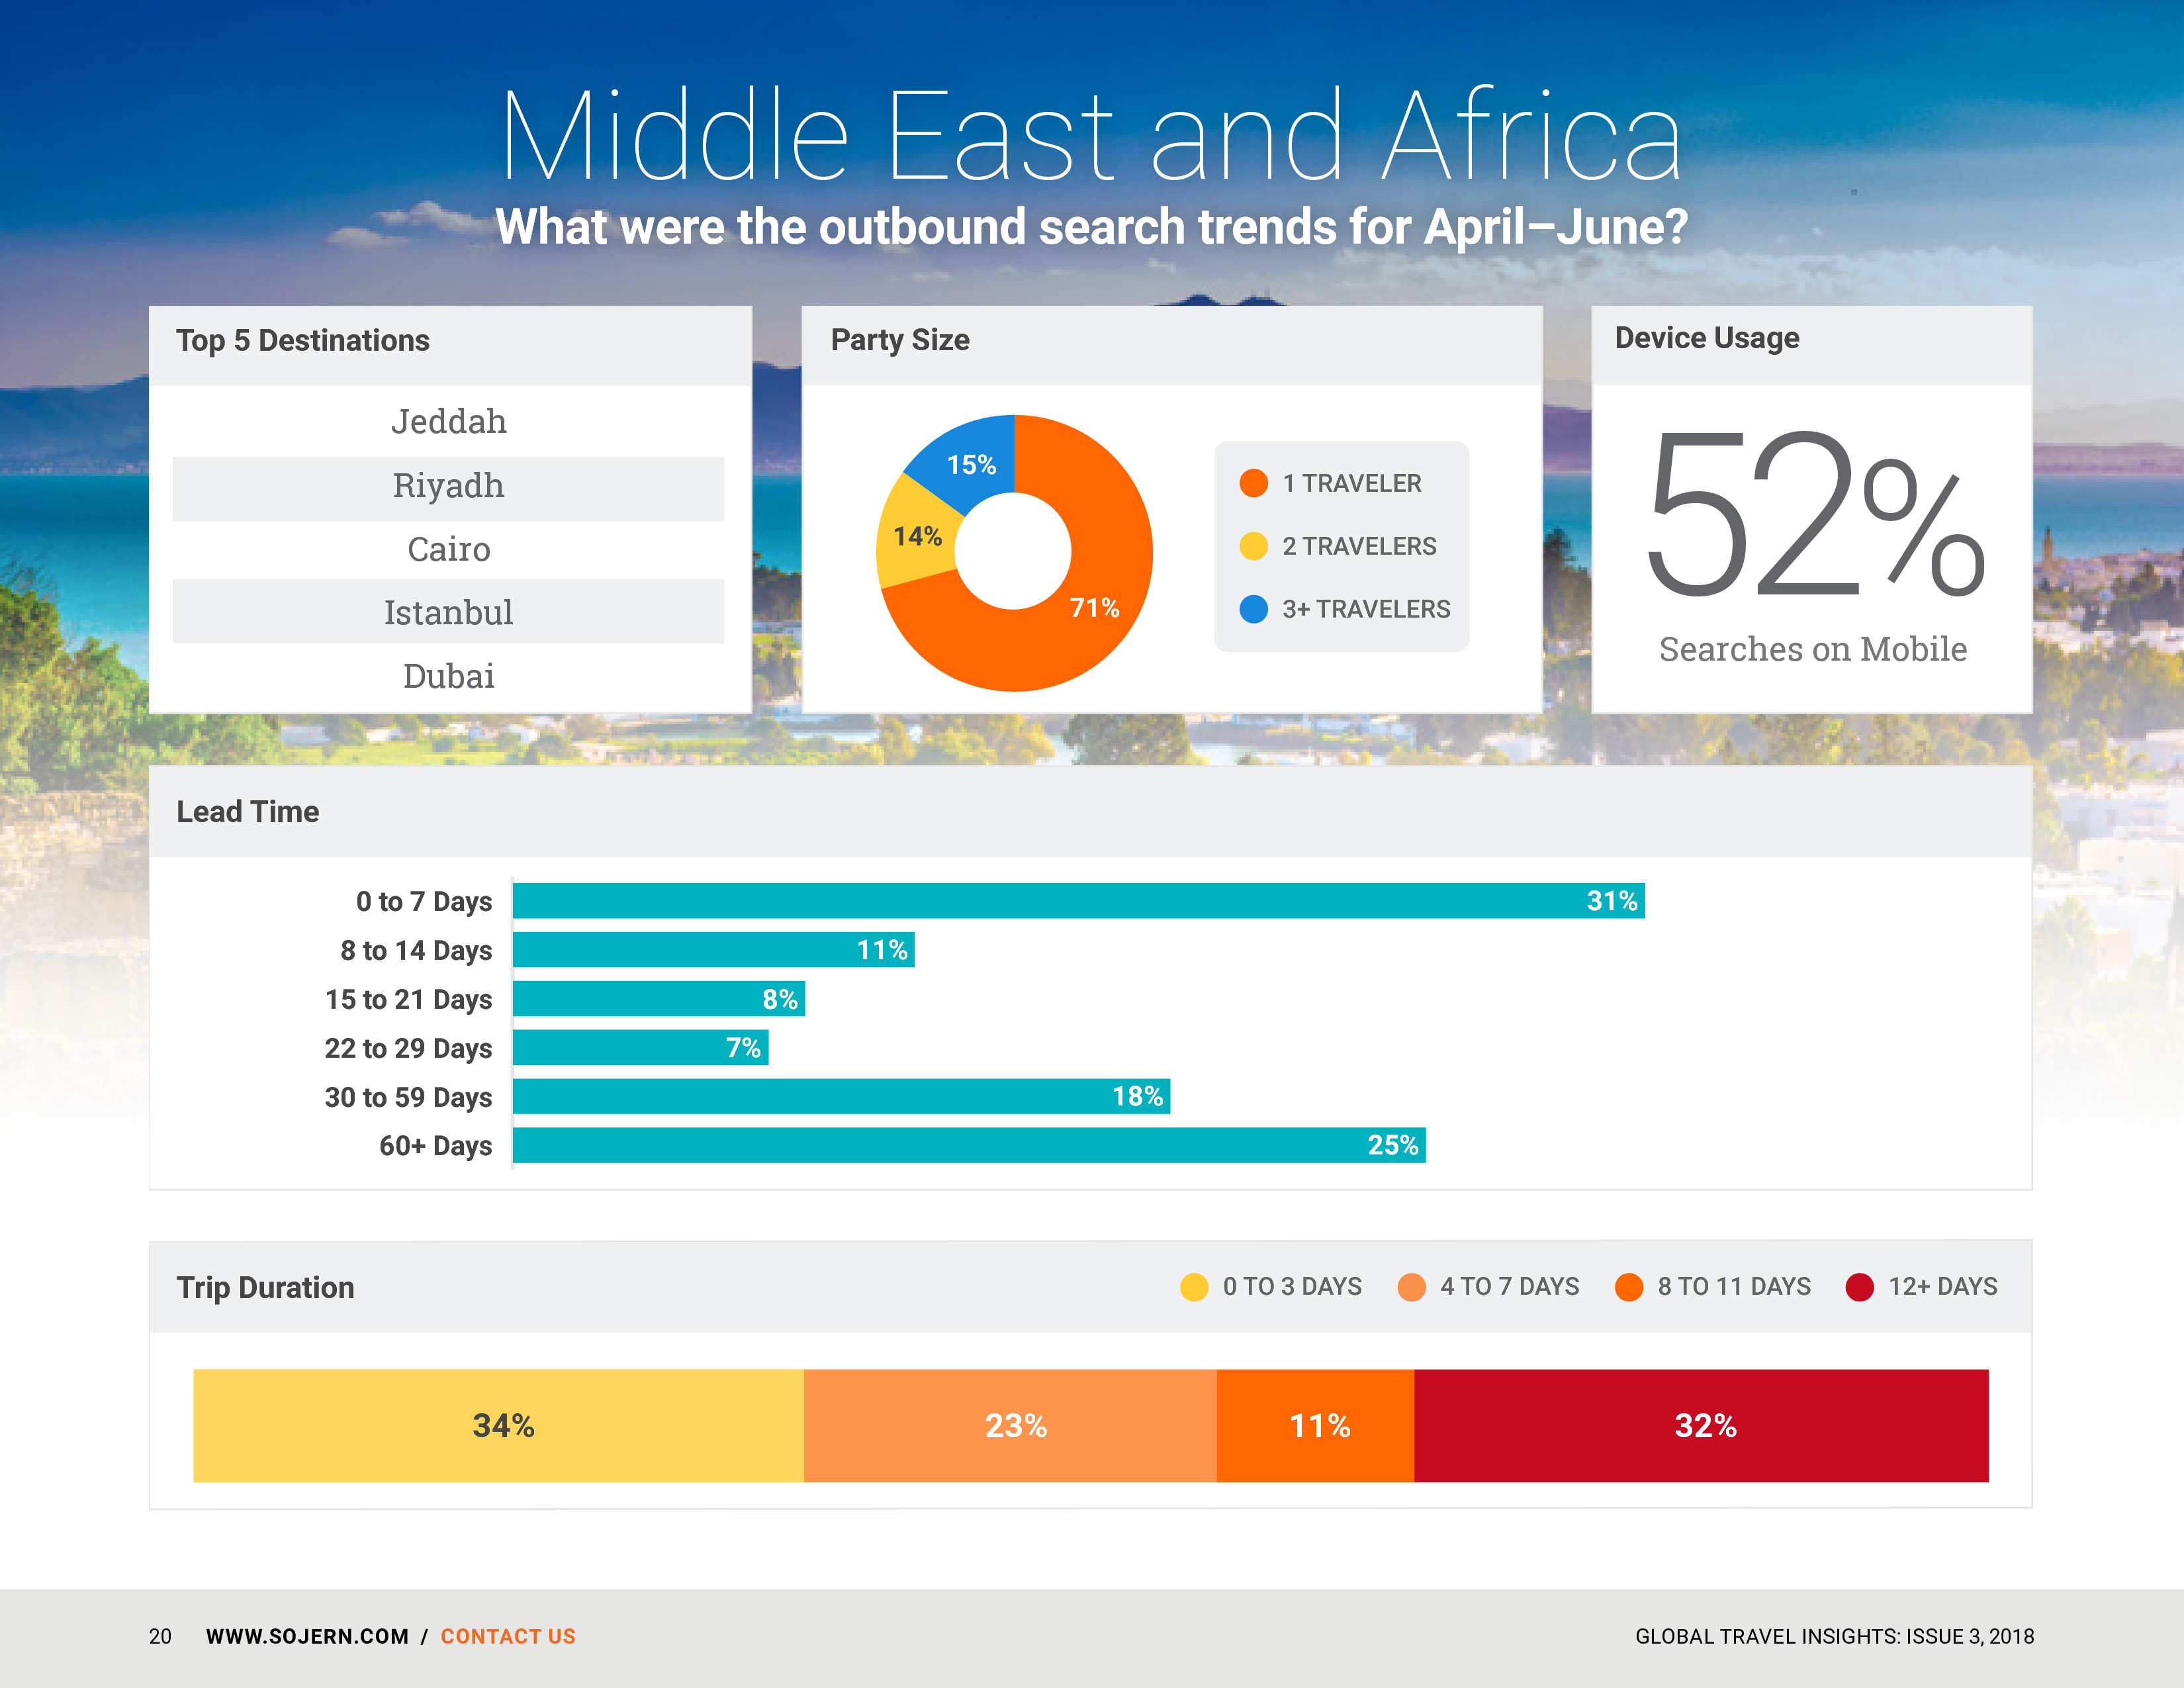Image resolution: width=2184 pixels, height=1688 pixels.
Task: Click the yellow 2 Travelers legend dot
Action: [x=1253, y=546]
